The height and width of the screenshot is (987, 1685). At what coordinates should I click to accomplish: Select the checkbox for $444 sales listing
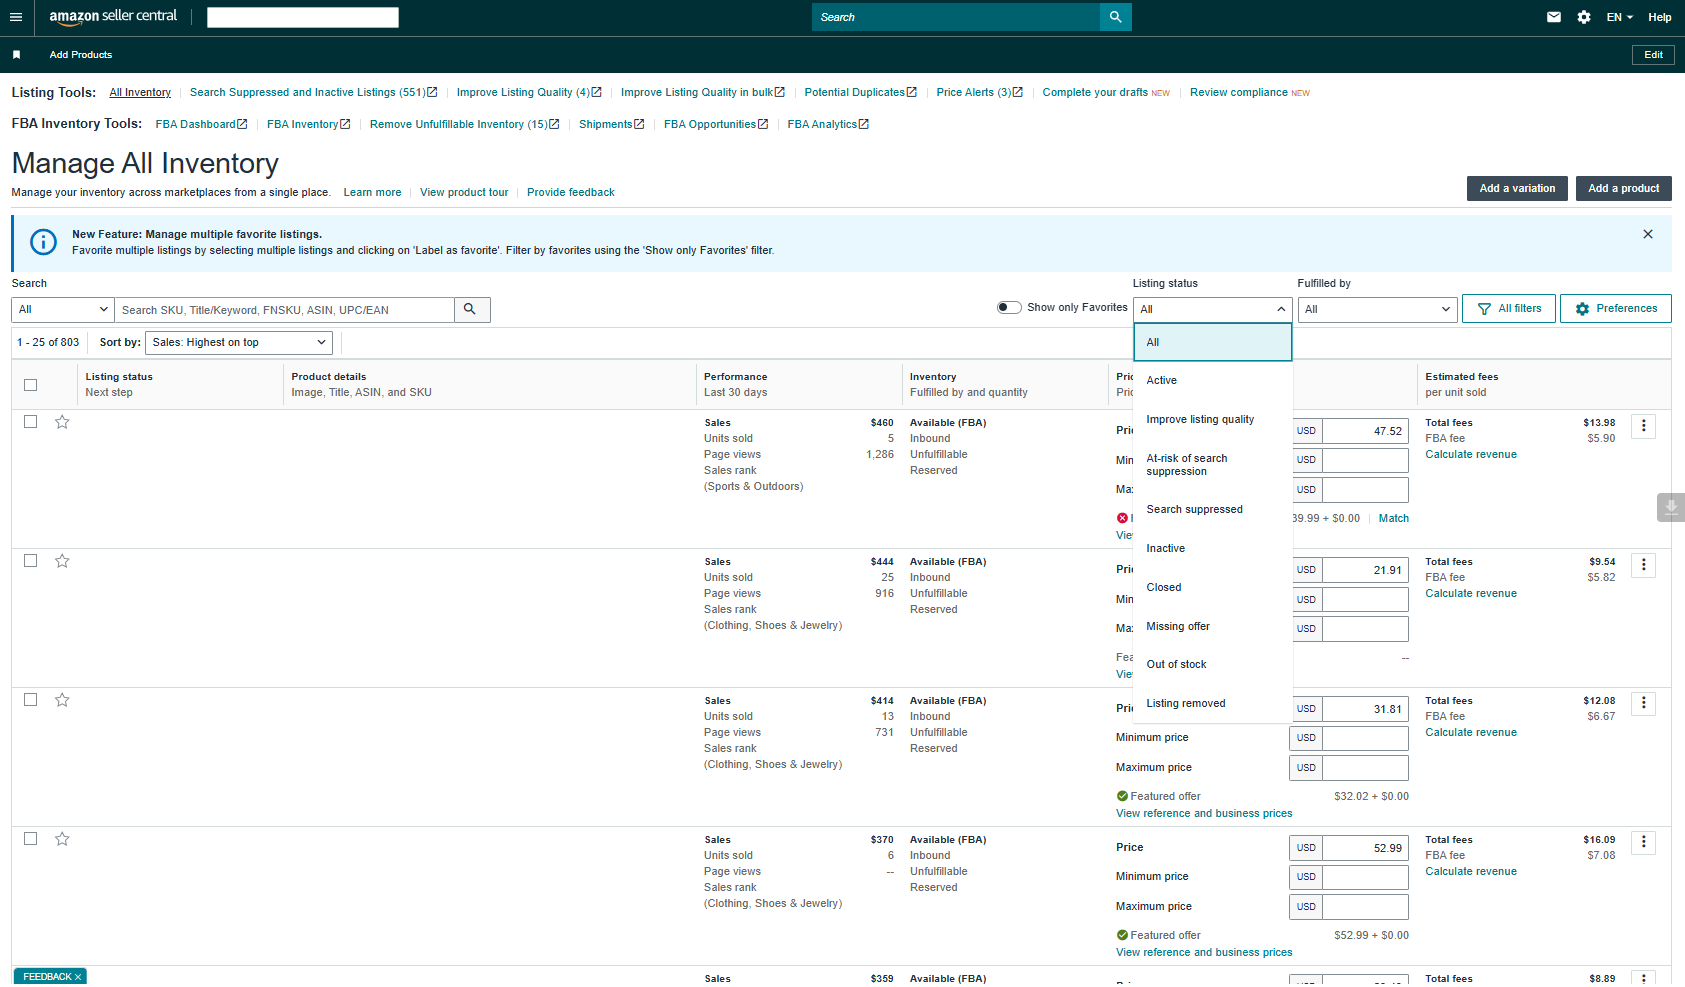31,561
